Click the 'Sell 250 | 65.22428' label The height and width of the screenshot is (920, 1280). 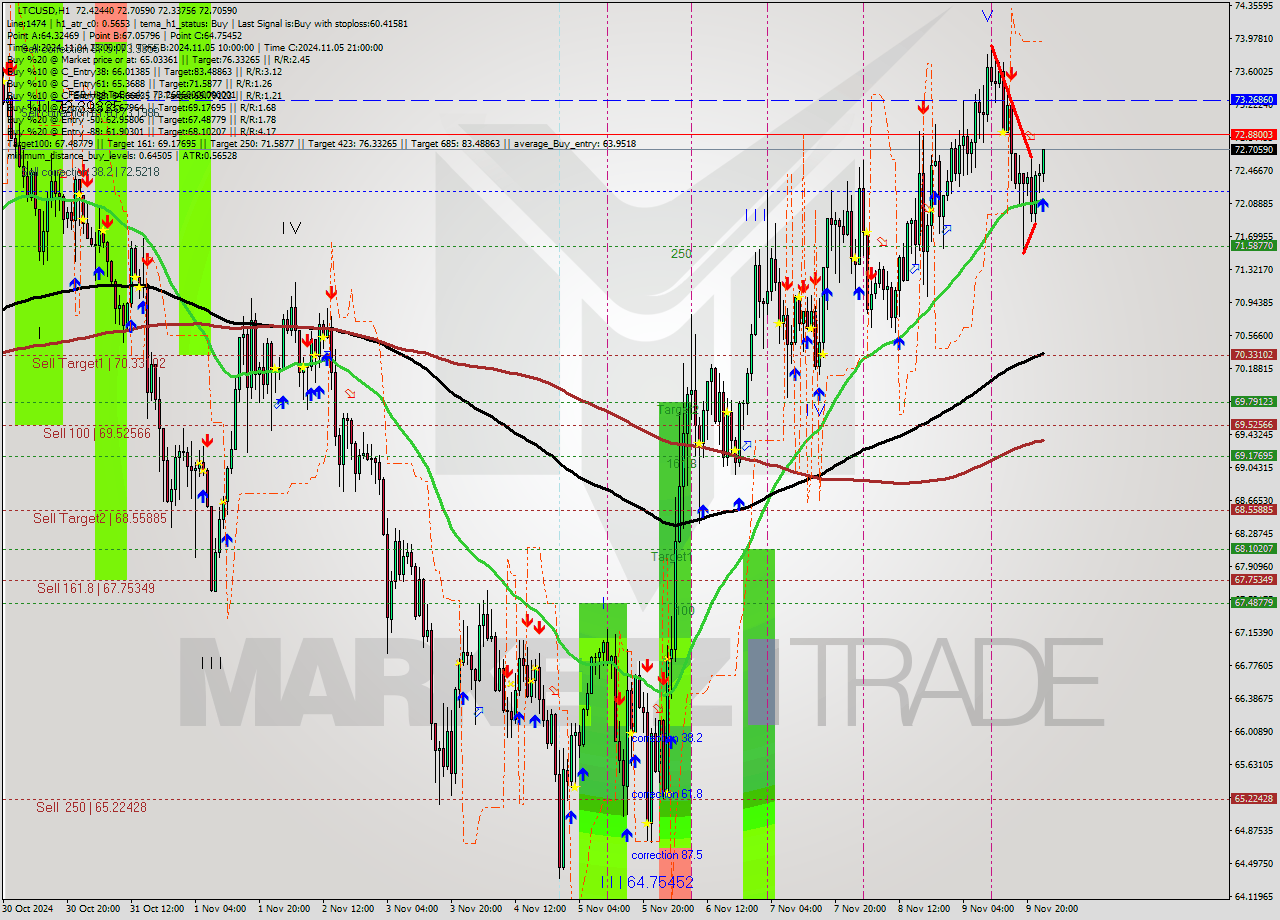(91, 806)
